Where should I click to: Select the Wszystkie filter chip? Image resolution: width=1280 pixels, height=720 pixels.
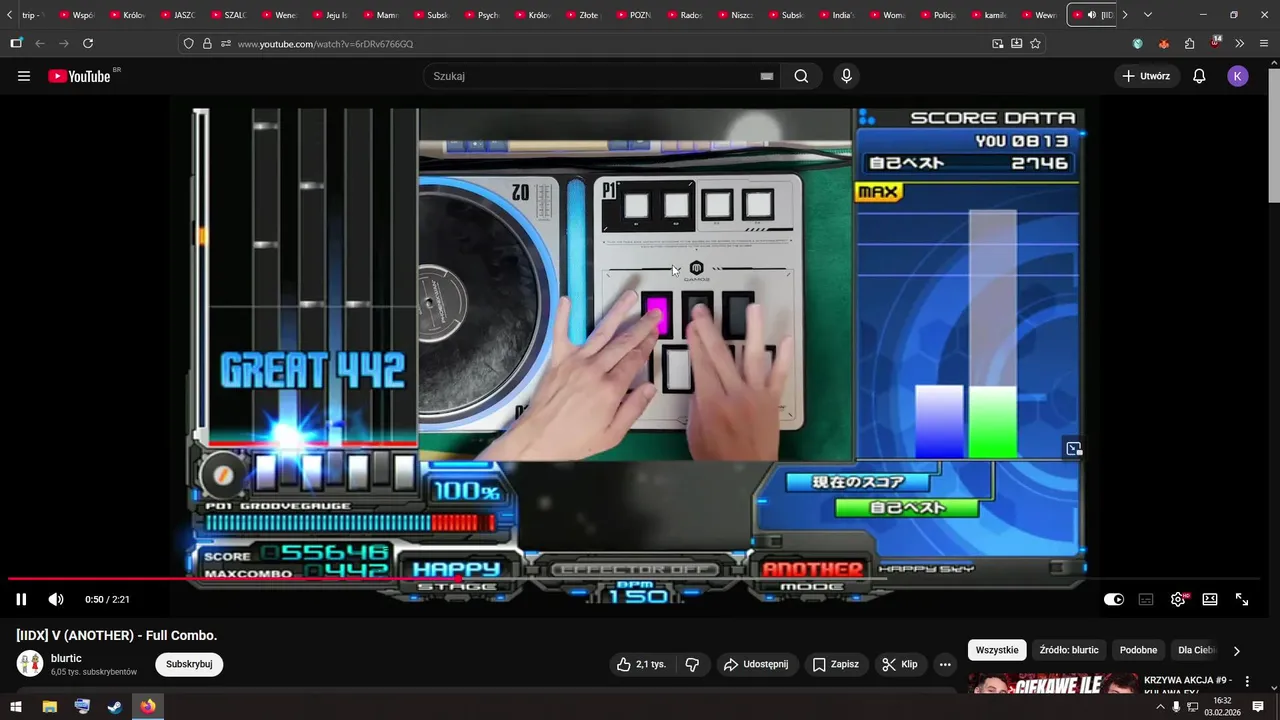click(997, 650)
